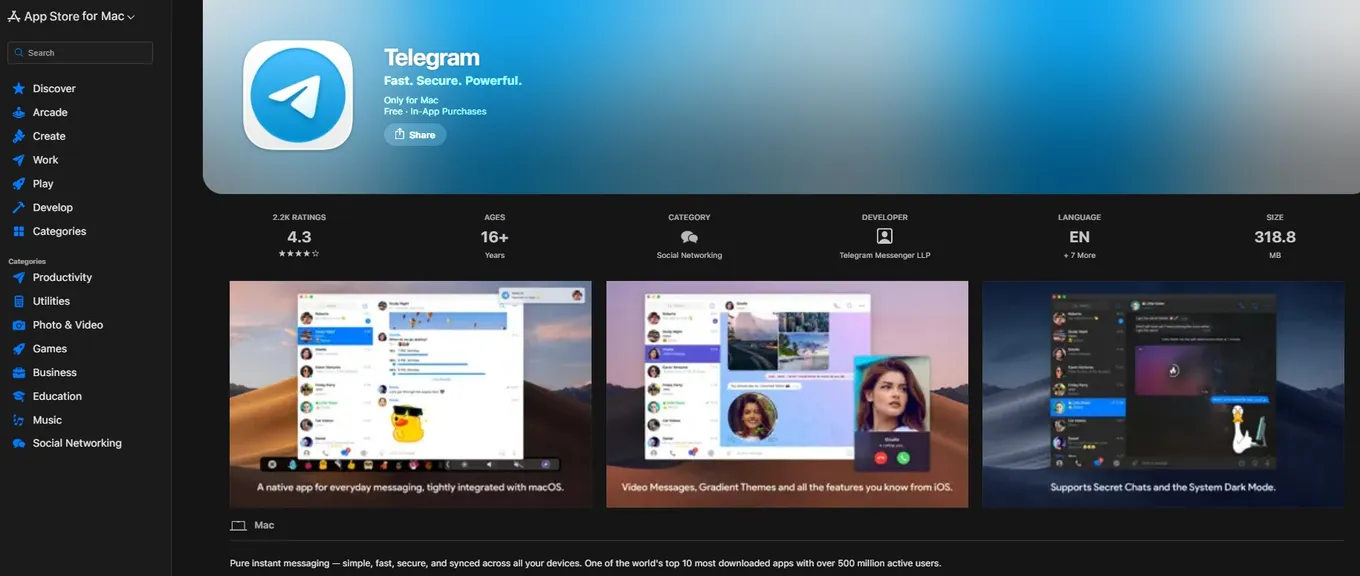Click the Mac laptop platform icon
The image size is (1360, 576).
click(238, 526)
